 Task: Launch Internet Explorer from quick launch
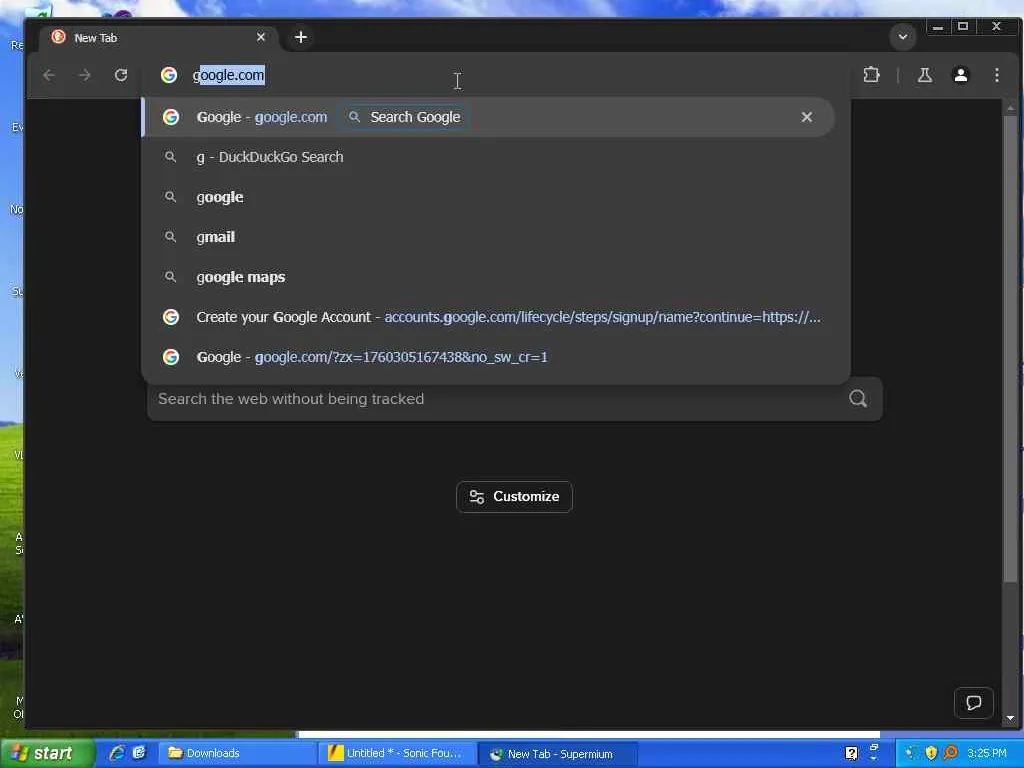tap(117, 753)
